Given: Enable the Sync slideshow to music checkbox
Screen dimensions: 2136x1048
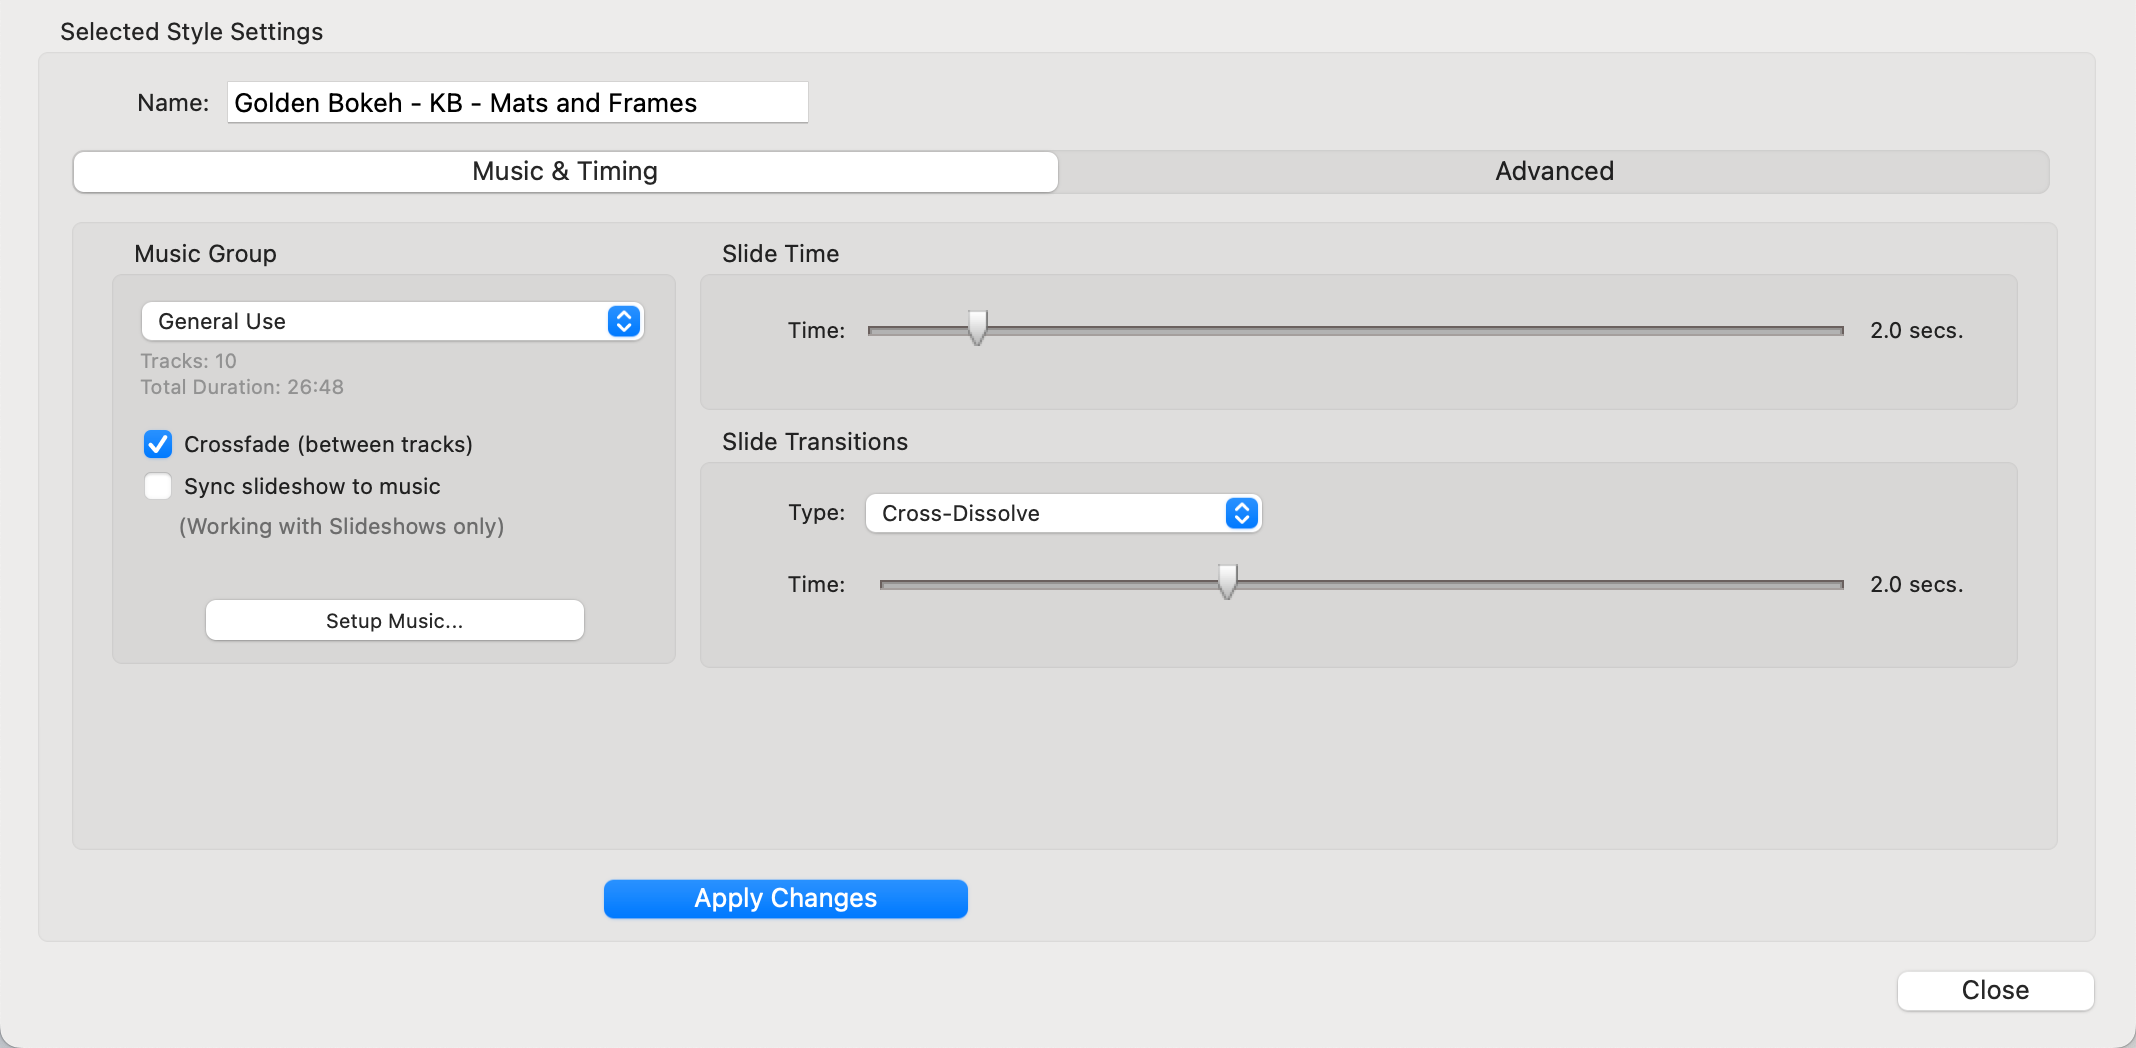Looking at the screenshot, I should pos(158,486).
